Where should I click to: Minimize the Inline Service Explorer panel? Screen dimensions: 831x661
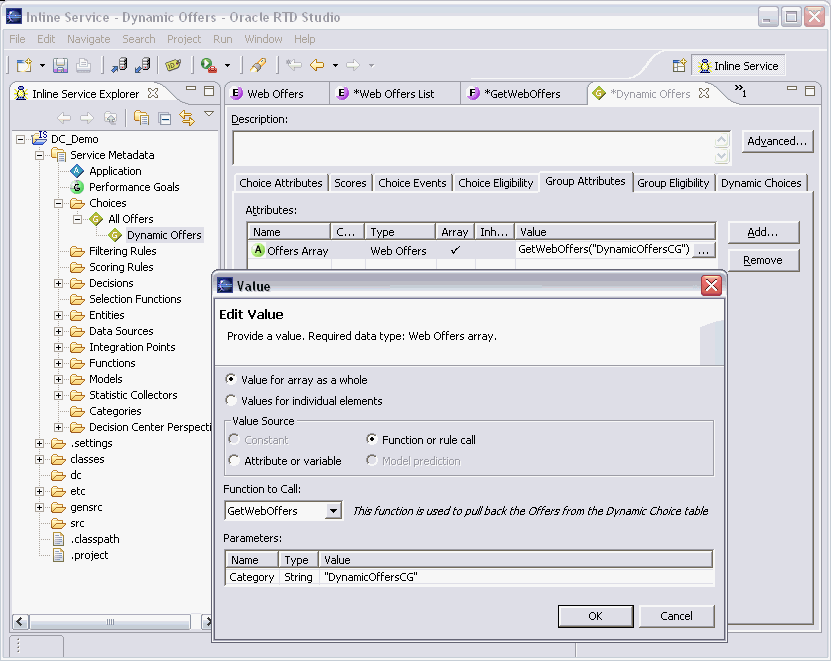point(191,90)
